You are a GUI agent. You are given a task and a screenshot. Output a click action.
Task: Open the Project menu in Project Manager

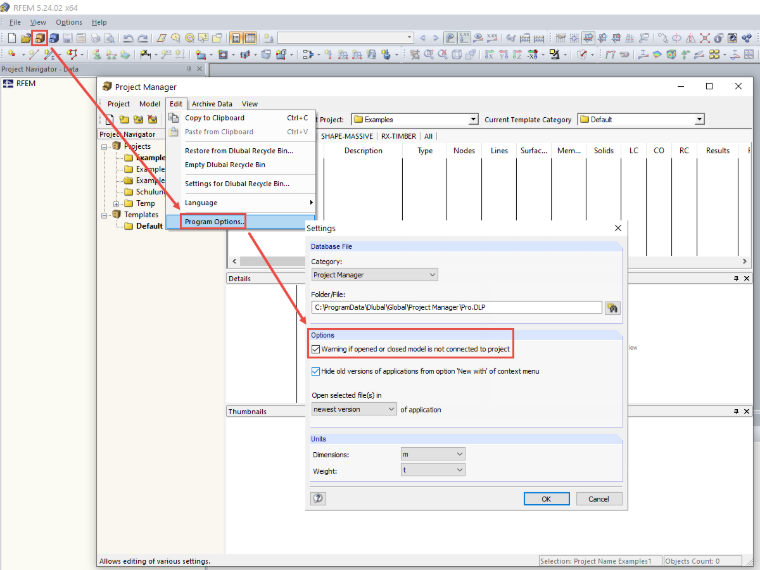[118, 104]
